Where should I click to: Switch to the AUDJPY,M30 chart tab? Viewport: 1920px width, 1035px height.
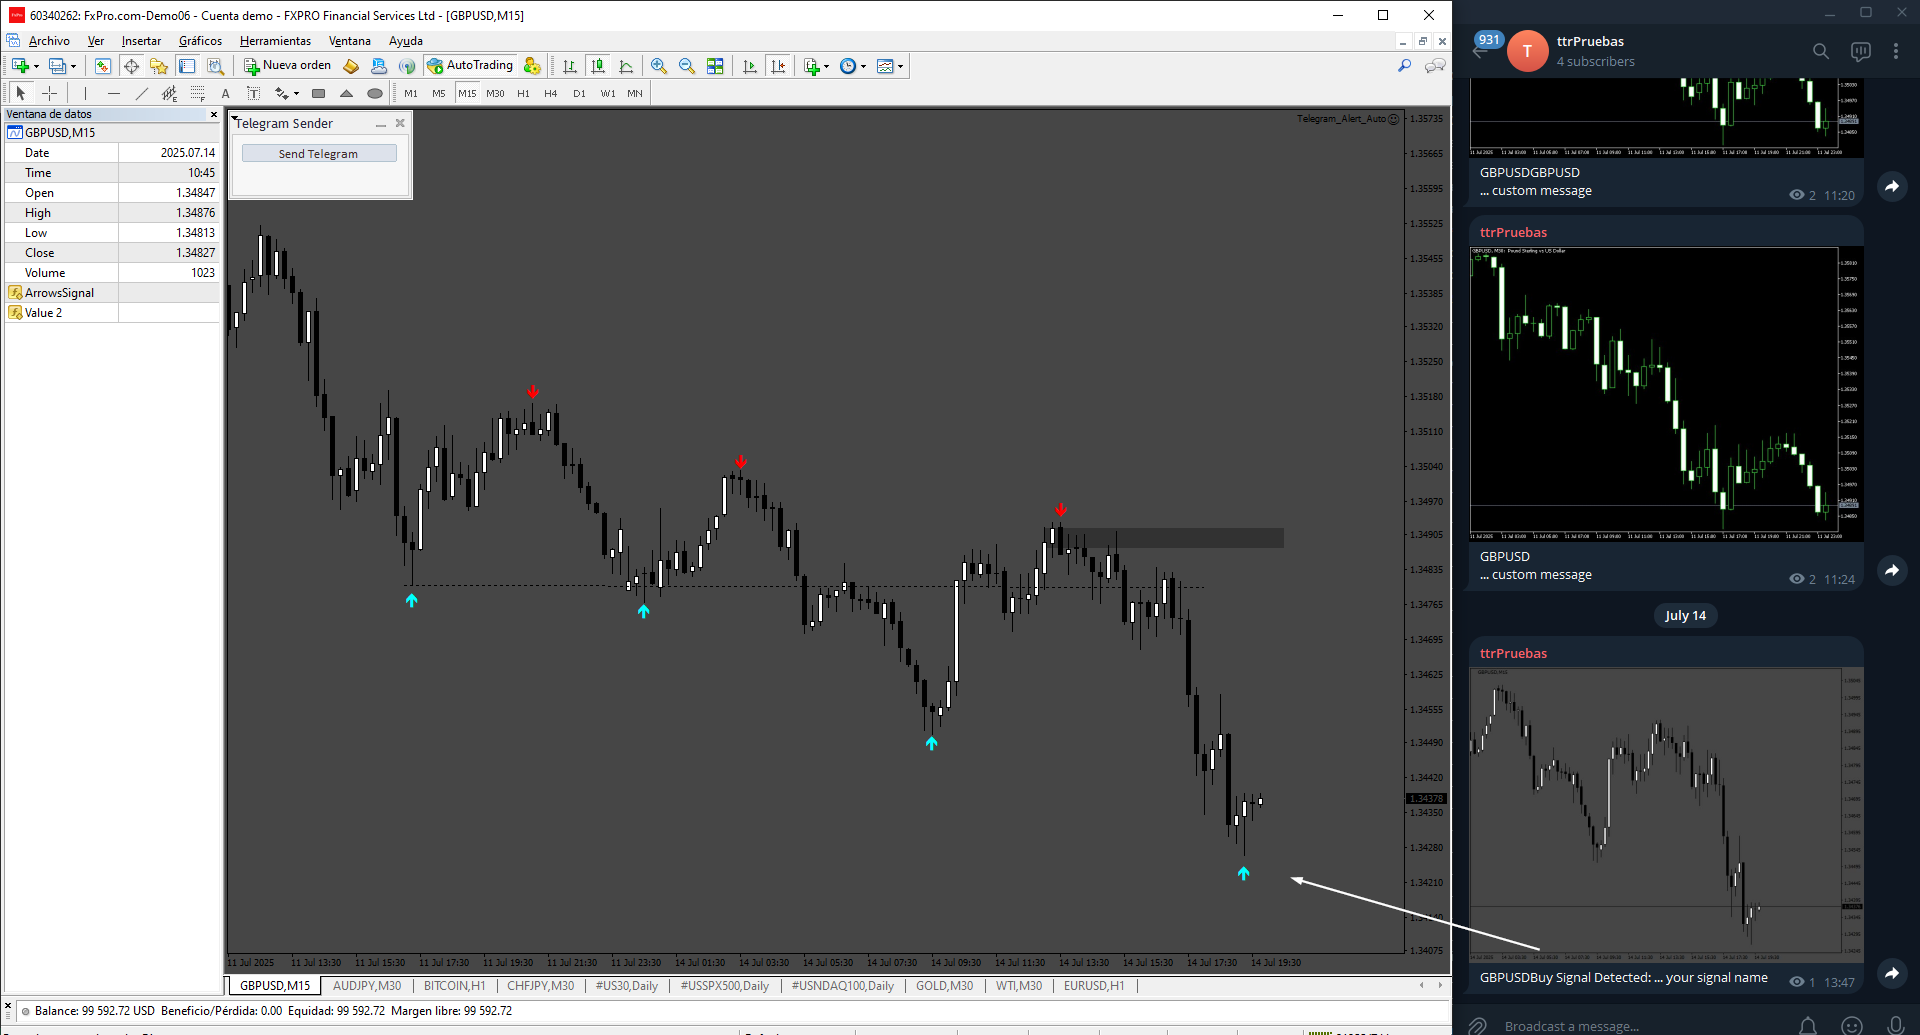tap(366, 986)
